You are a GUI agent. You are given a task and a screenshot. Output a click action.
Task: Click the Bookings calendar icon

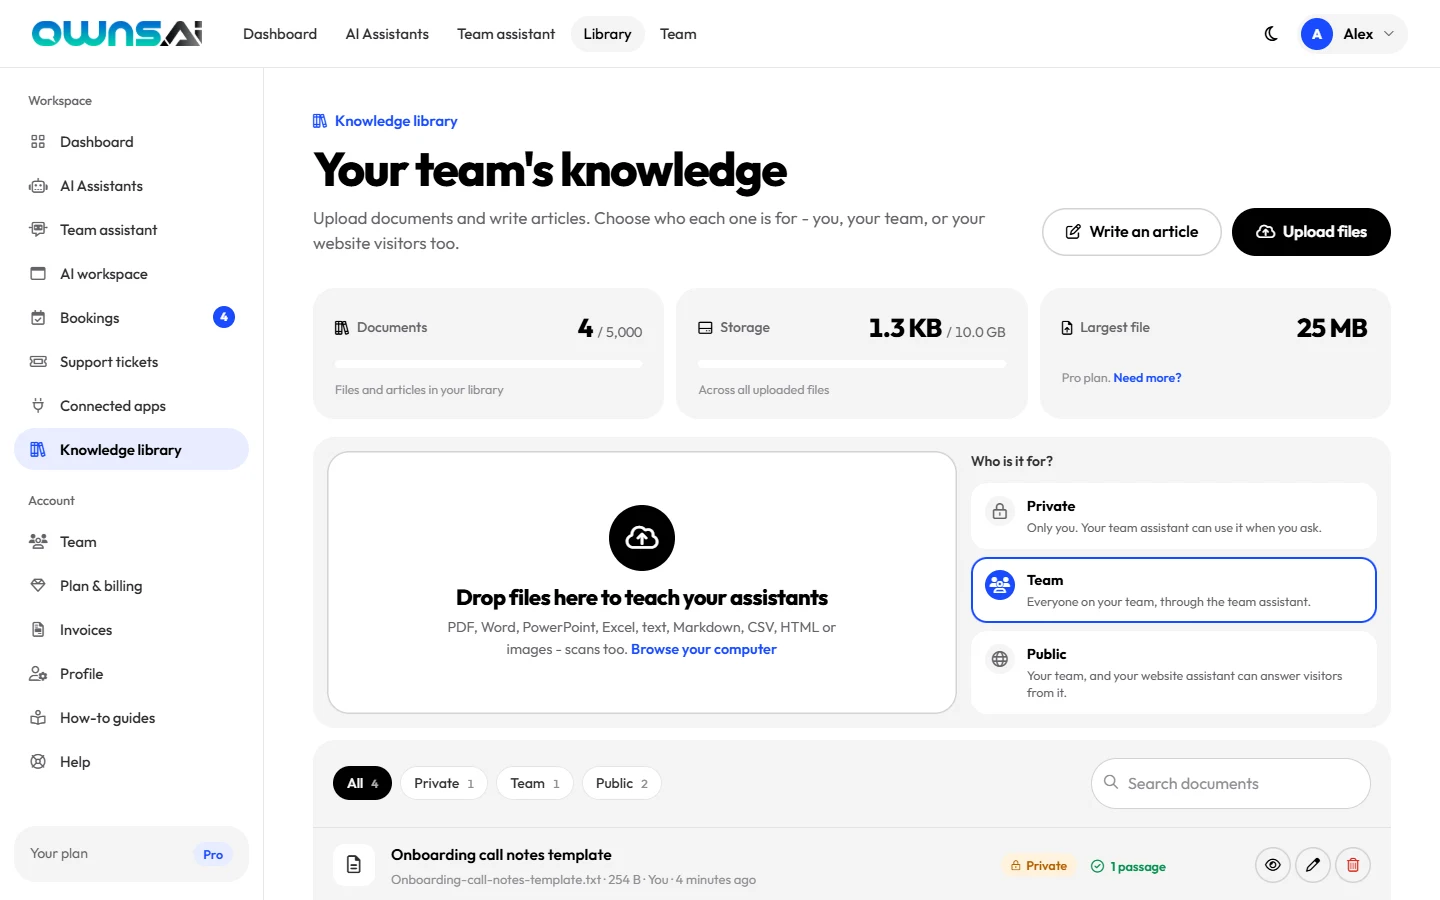click(38, 318)
